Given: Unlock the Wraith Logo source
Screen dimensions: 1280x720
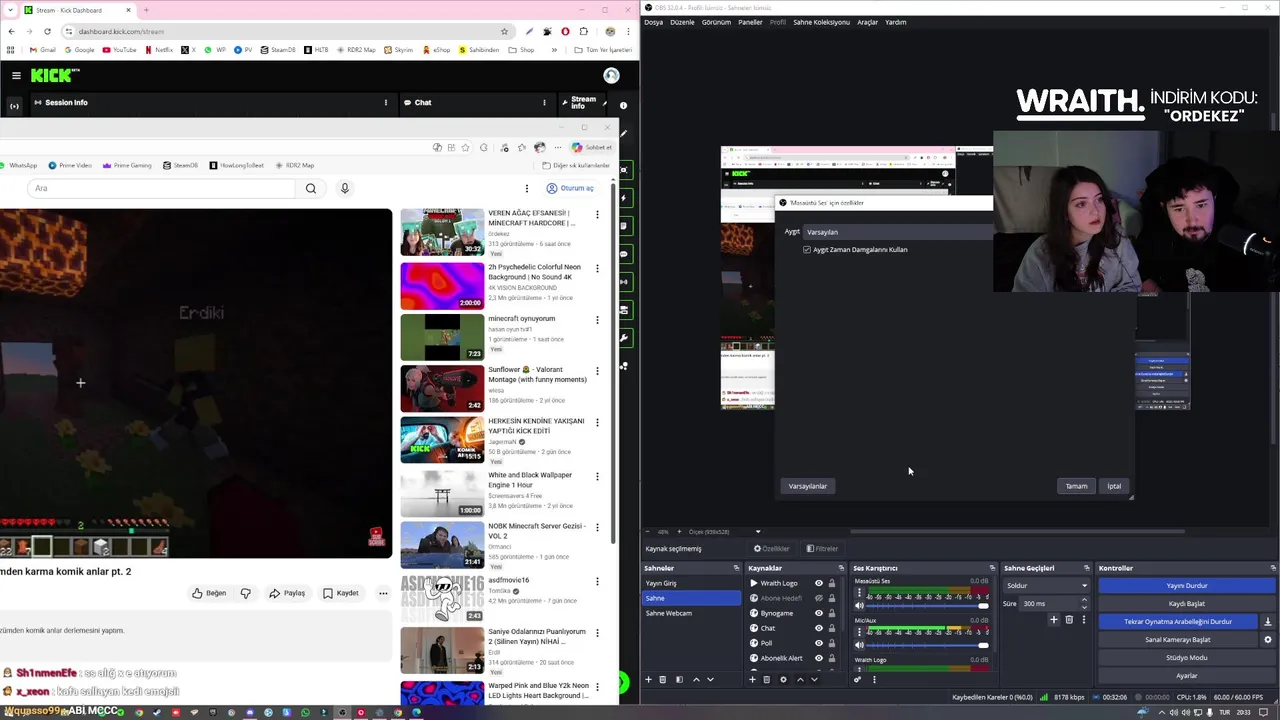Looking at the screenshot, I should pyautogui.click(x=831, y=583).
